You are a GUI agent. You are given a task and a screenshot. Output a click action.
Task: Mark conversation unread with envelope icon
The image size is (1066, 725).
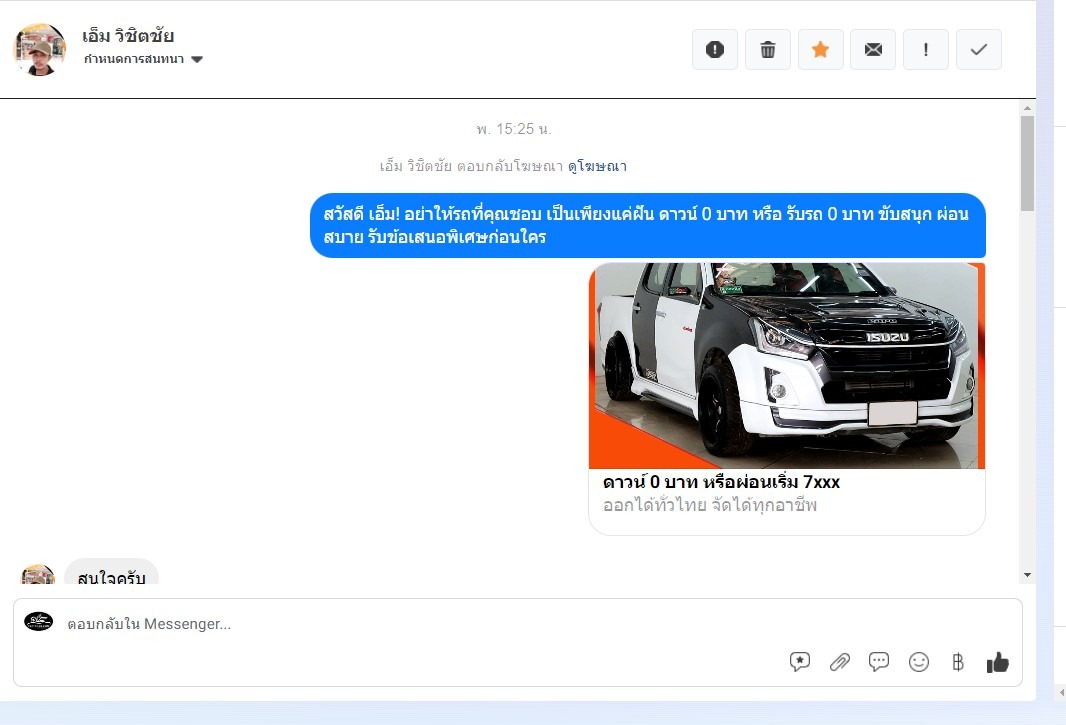[873, 50]
